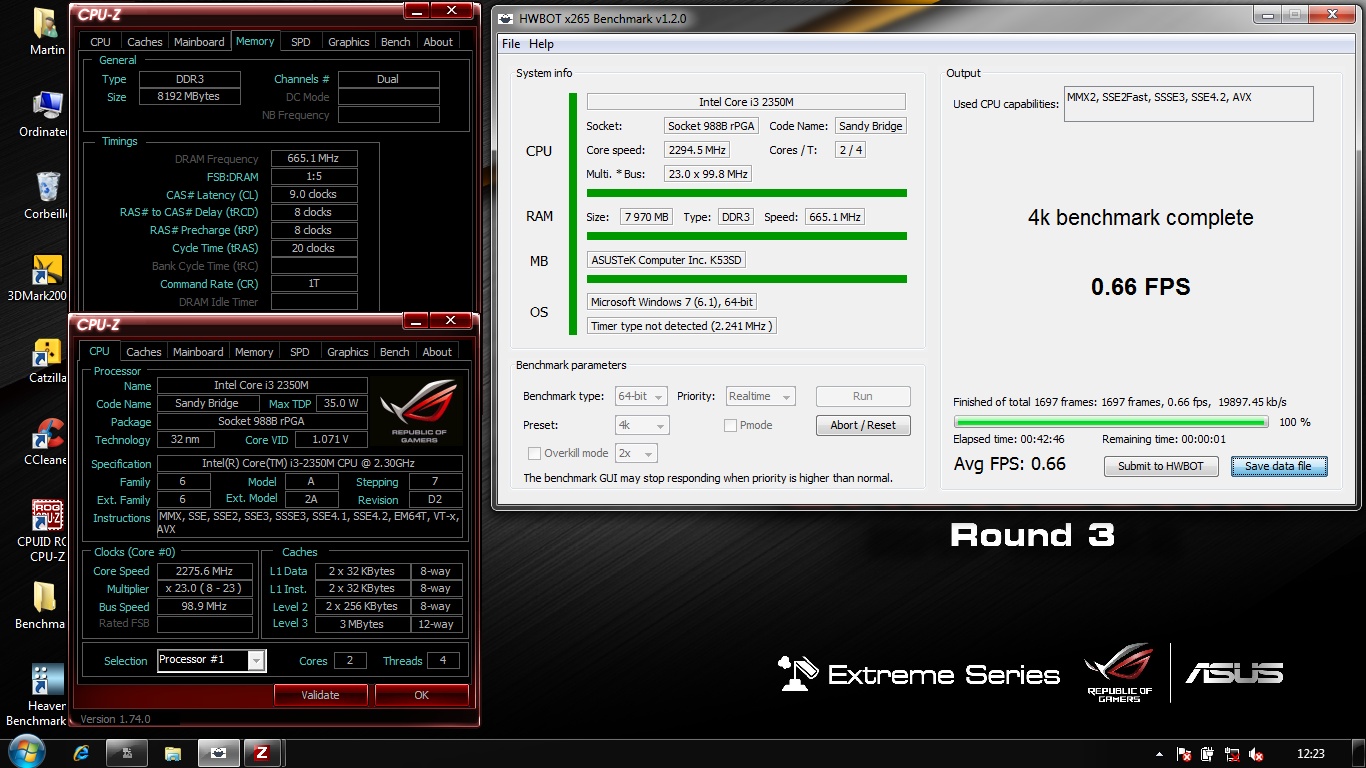
Task: Switch to Bench tab in lower CPU-Z
Action: tap(394, 352)
